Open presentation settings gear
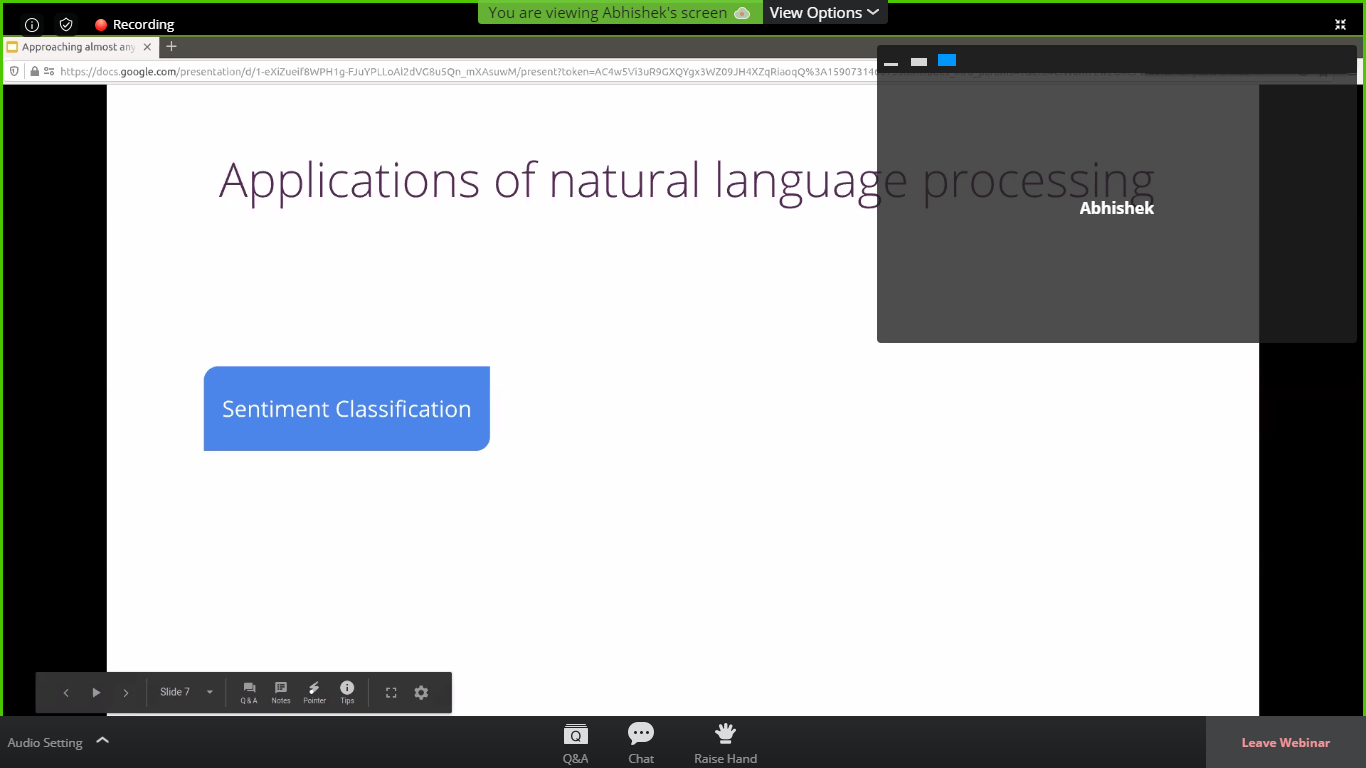 421,692
